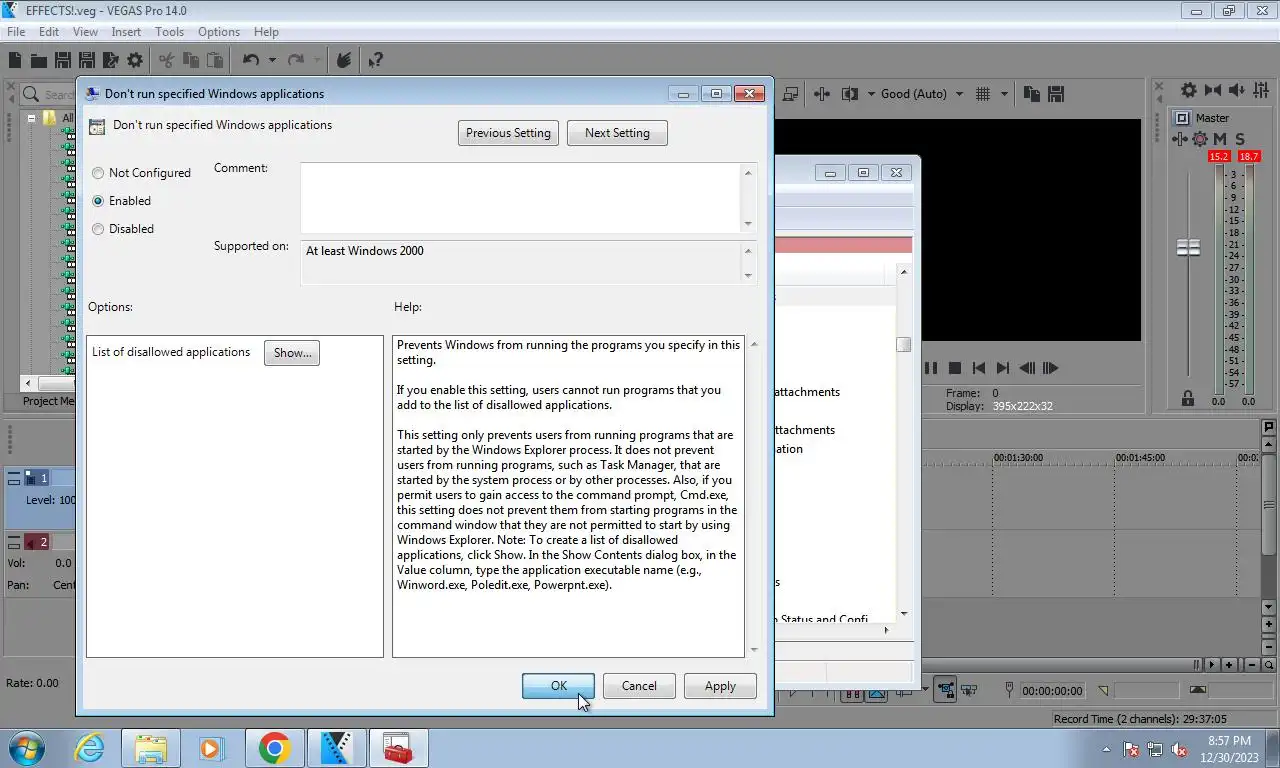
Task: Open the Options menu
Action: tap(219, 32)
